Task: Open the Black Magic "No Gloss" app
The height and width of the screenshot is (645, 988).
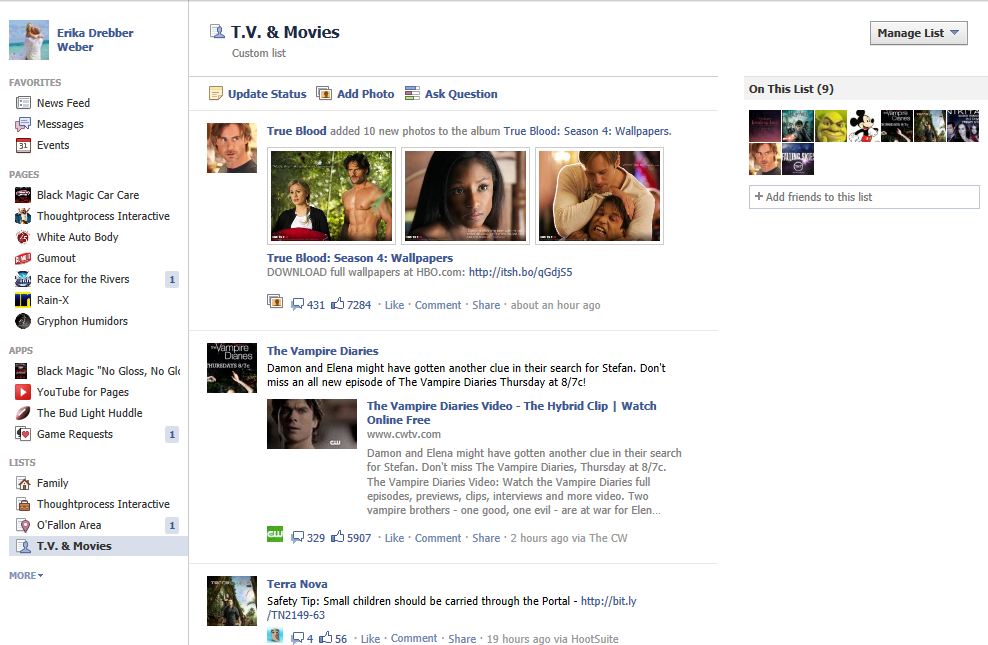Action: coord(108,371)
